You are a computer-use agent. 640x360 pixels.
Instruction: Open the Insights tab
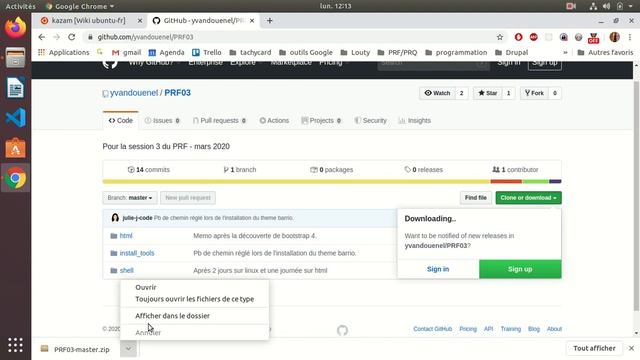(415, 120)
